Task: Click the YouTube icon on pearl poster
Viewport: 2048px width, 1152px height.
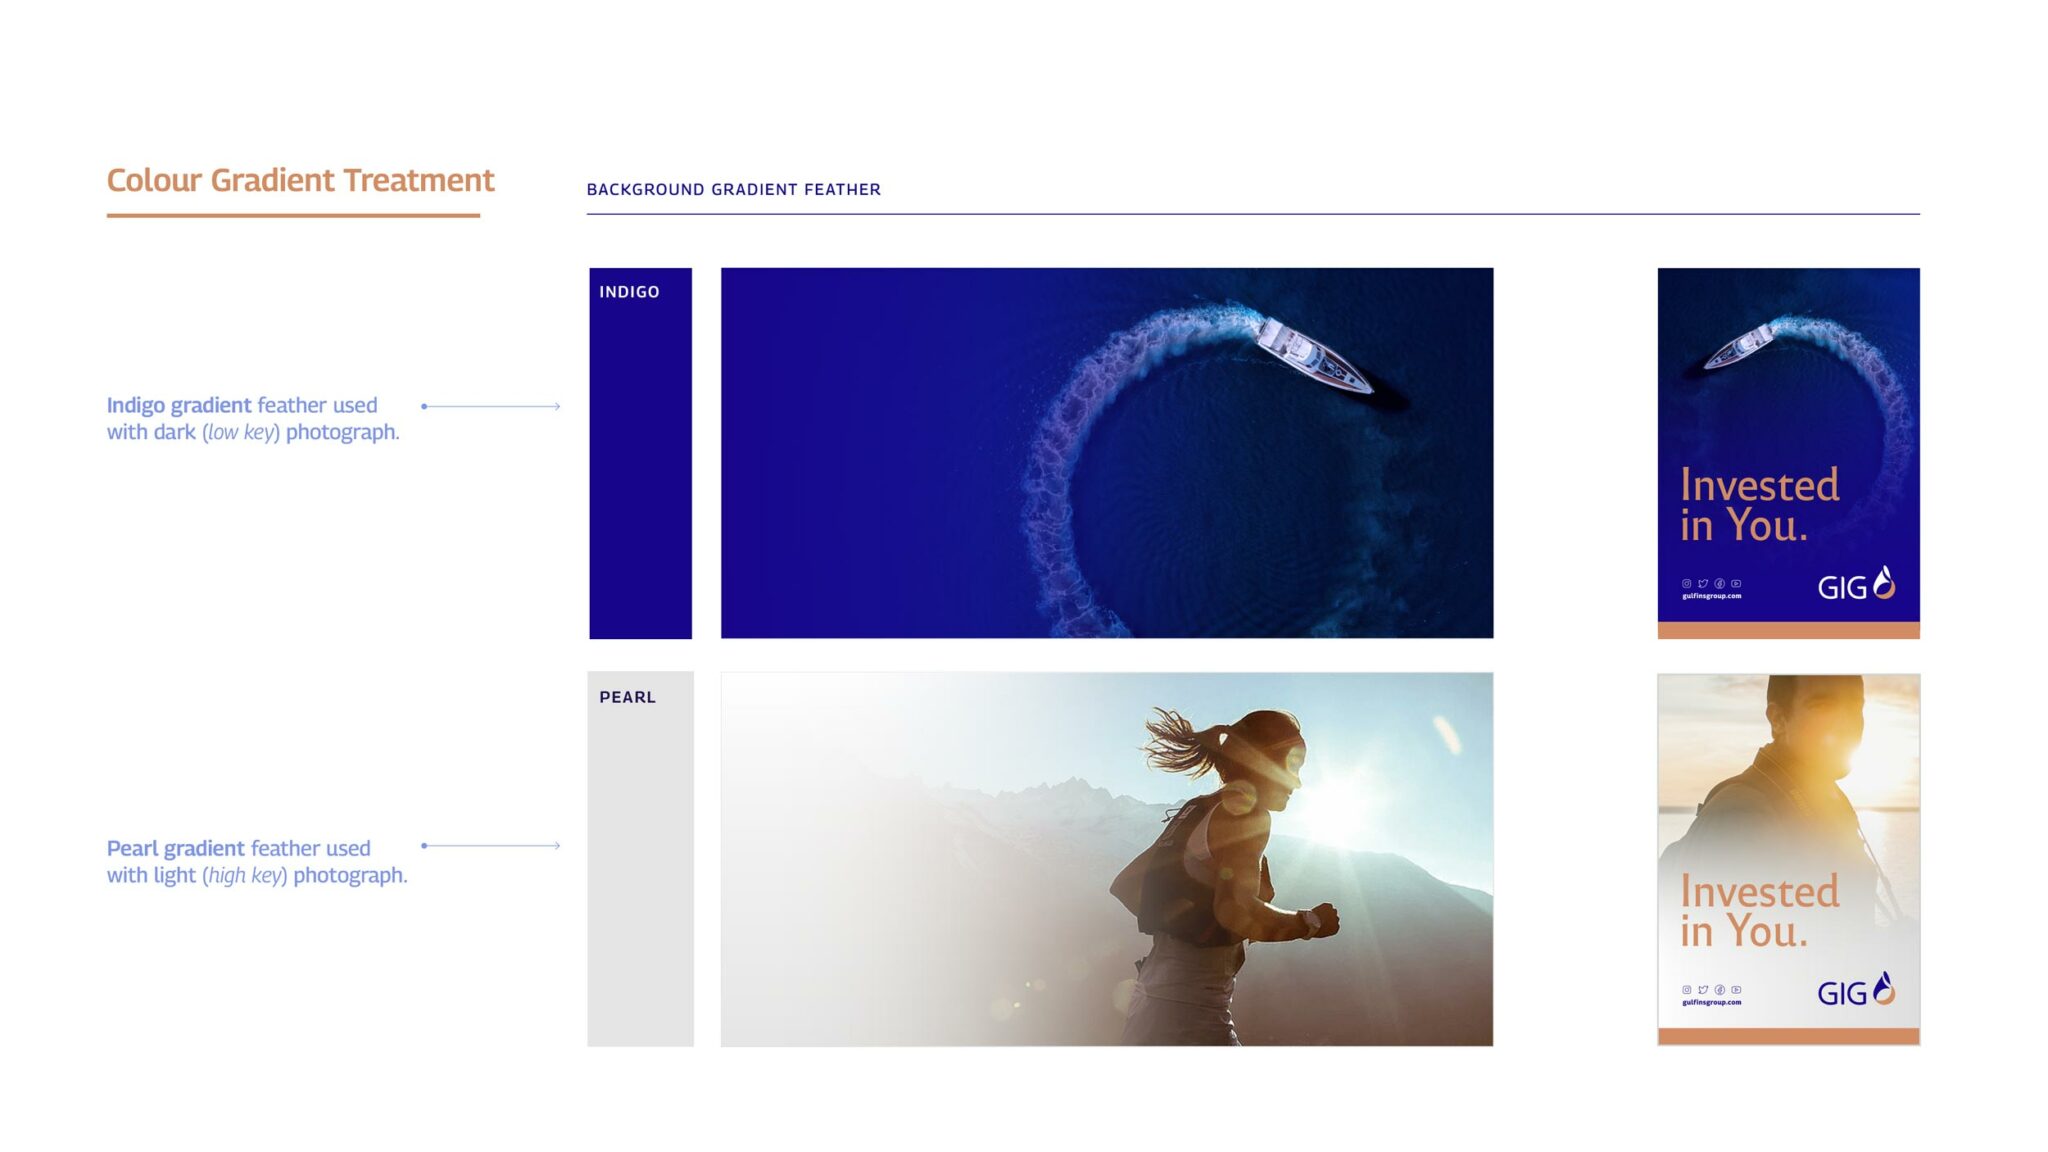Action: click(x=1737, y=990)
